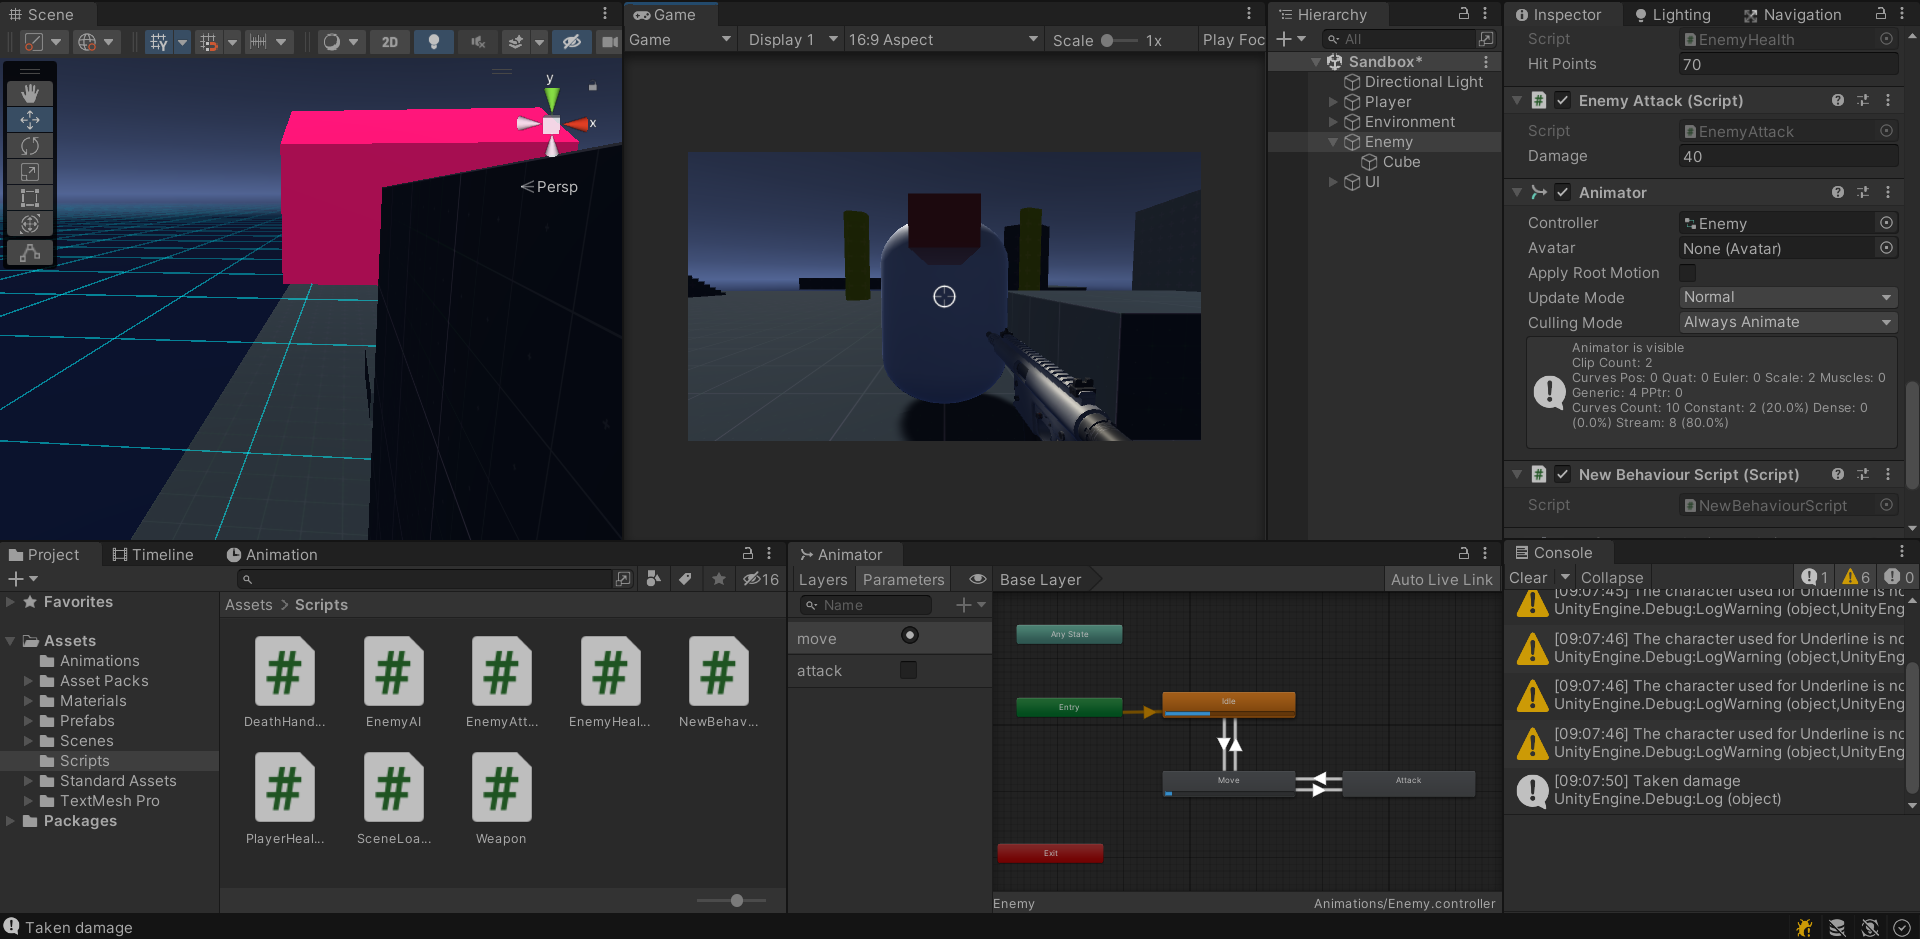Switch to the Timeline tab
1920x939 pixels.
click(153, 555)
